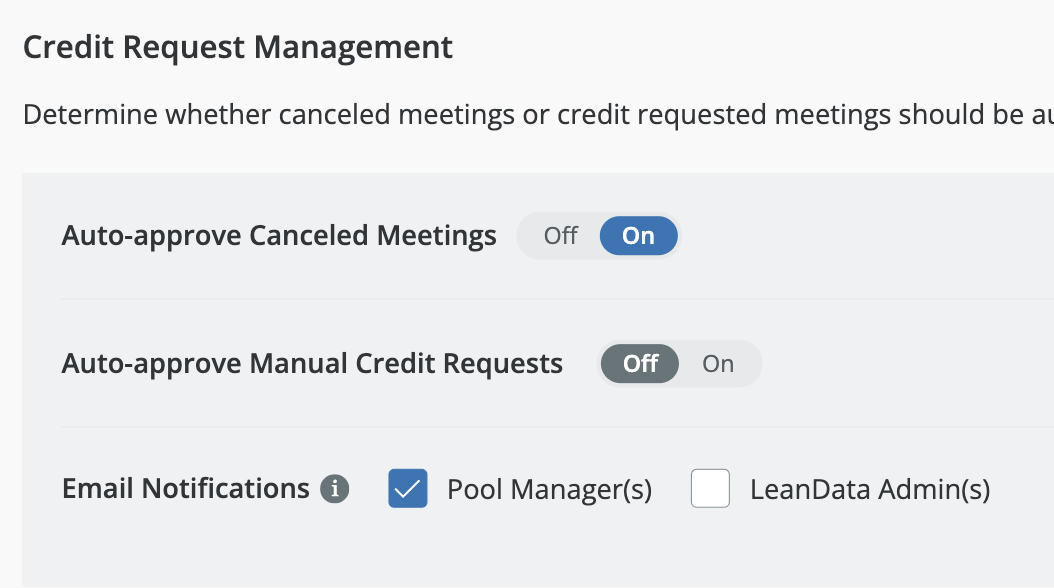
Task: Click the Pool Manager(s) label text
Action: pyautogui.click(x=549, y=490)
